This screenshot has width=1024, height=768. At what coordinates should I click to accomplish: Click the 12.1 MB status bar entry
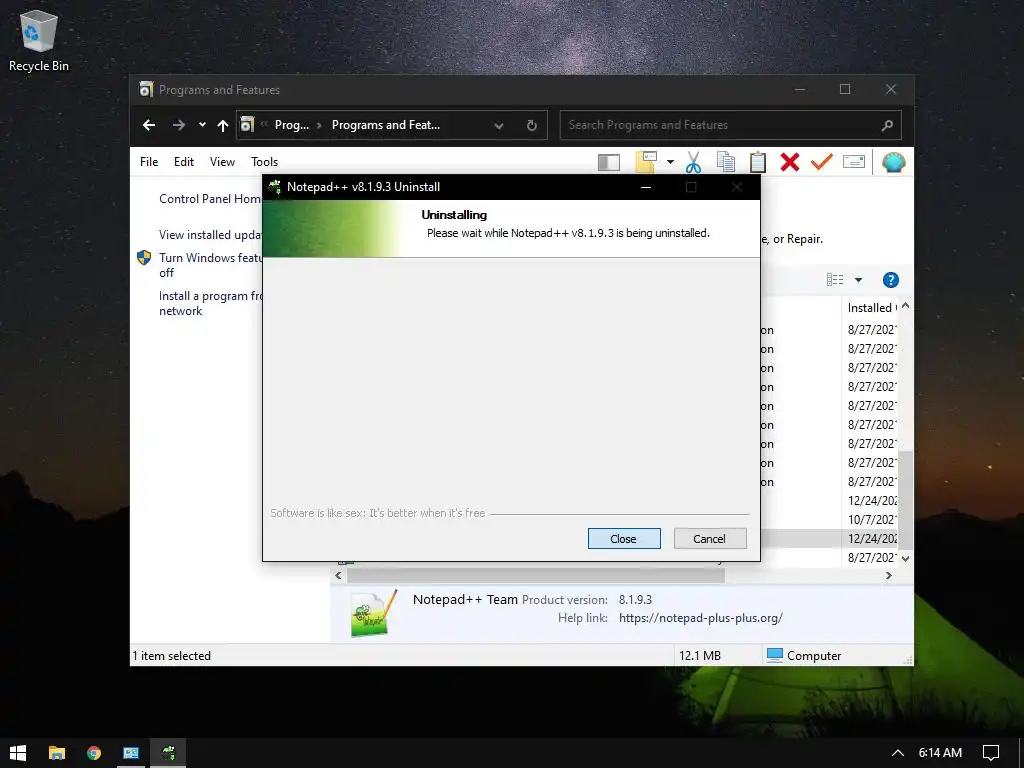coord(700,656)
